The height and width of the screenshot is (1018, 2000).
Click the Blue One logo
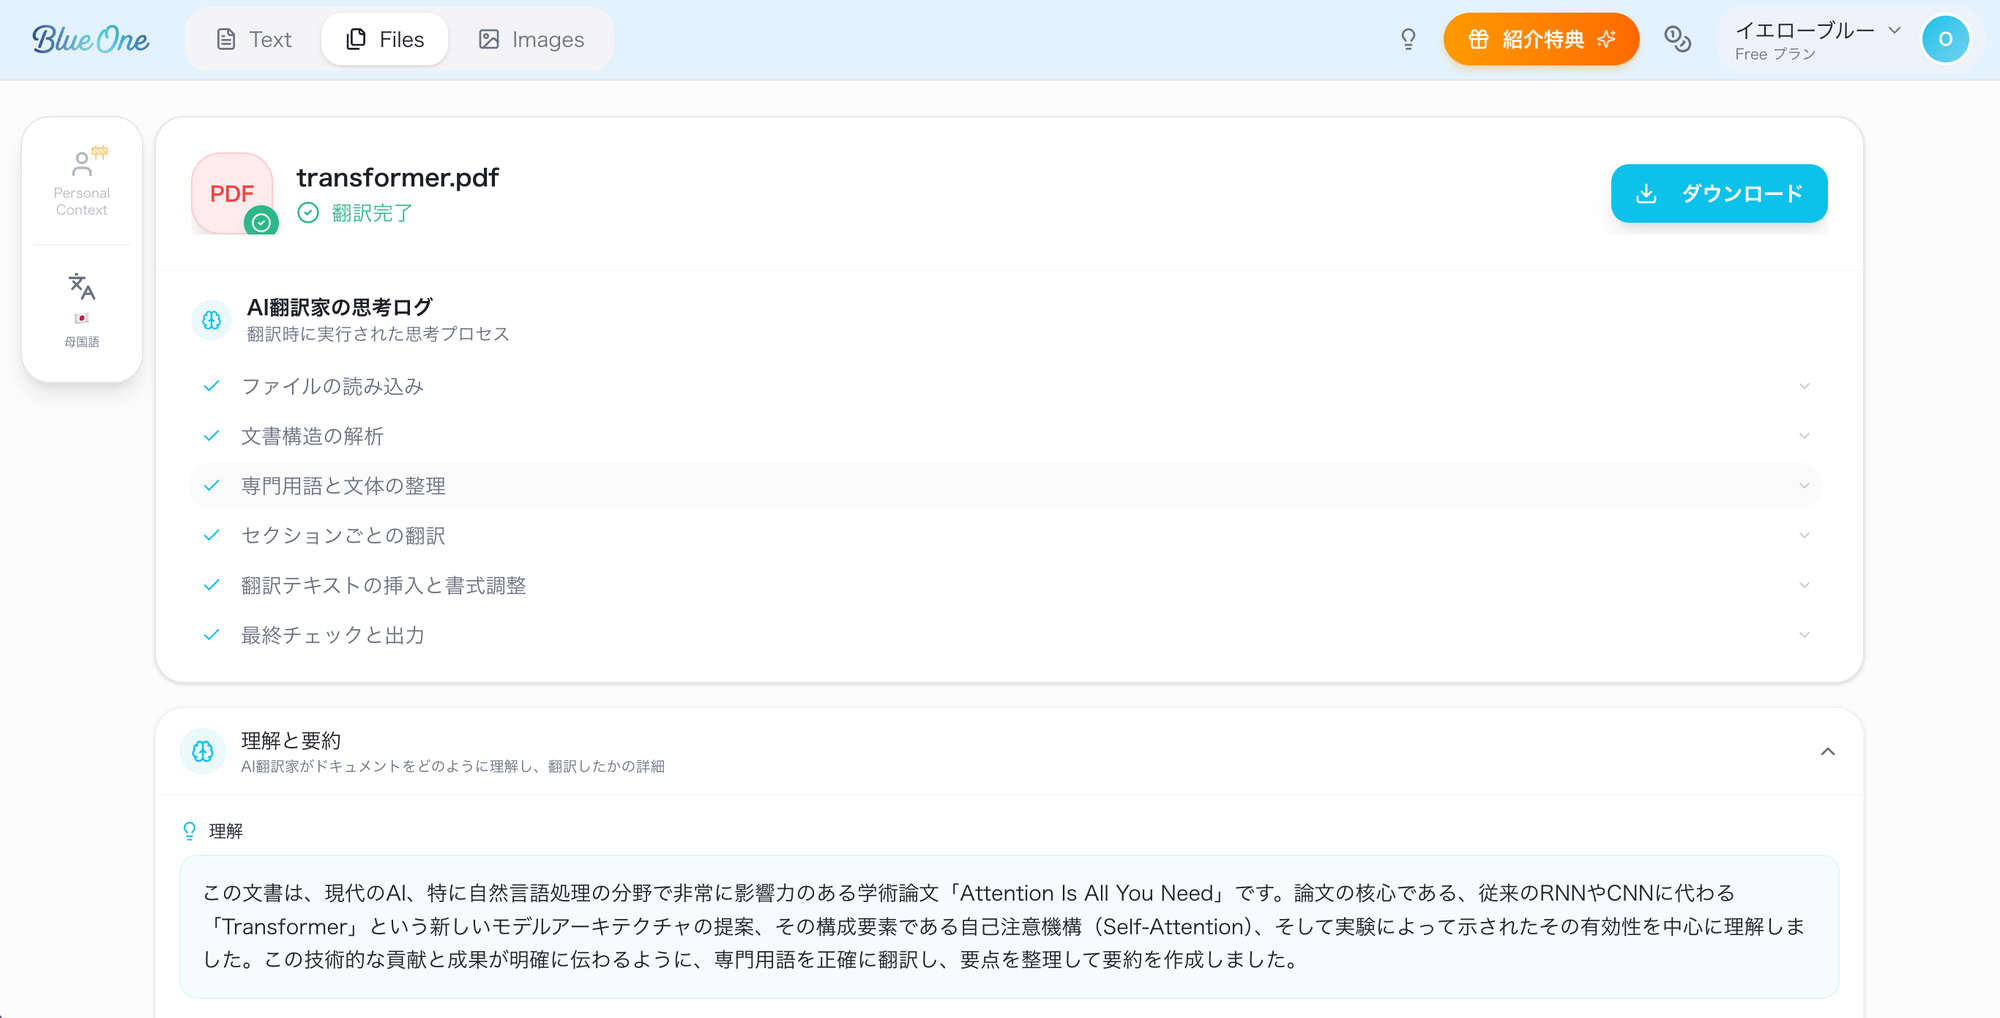coord(90,39)
